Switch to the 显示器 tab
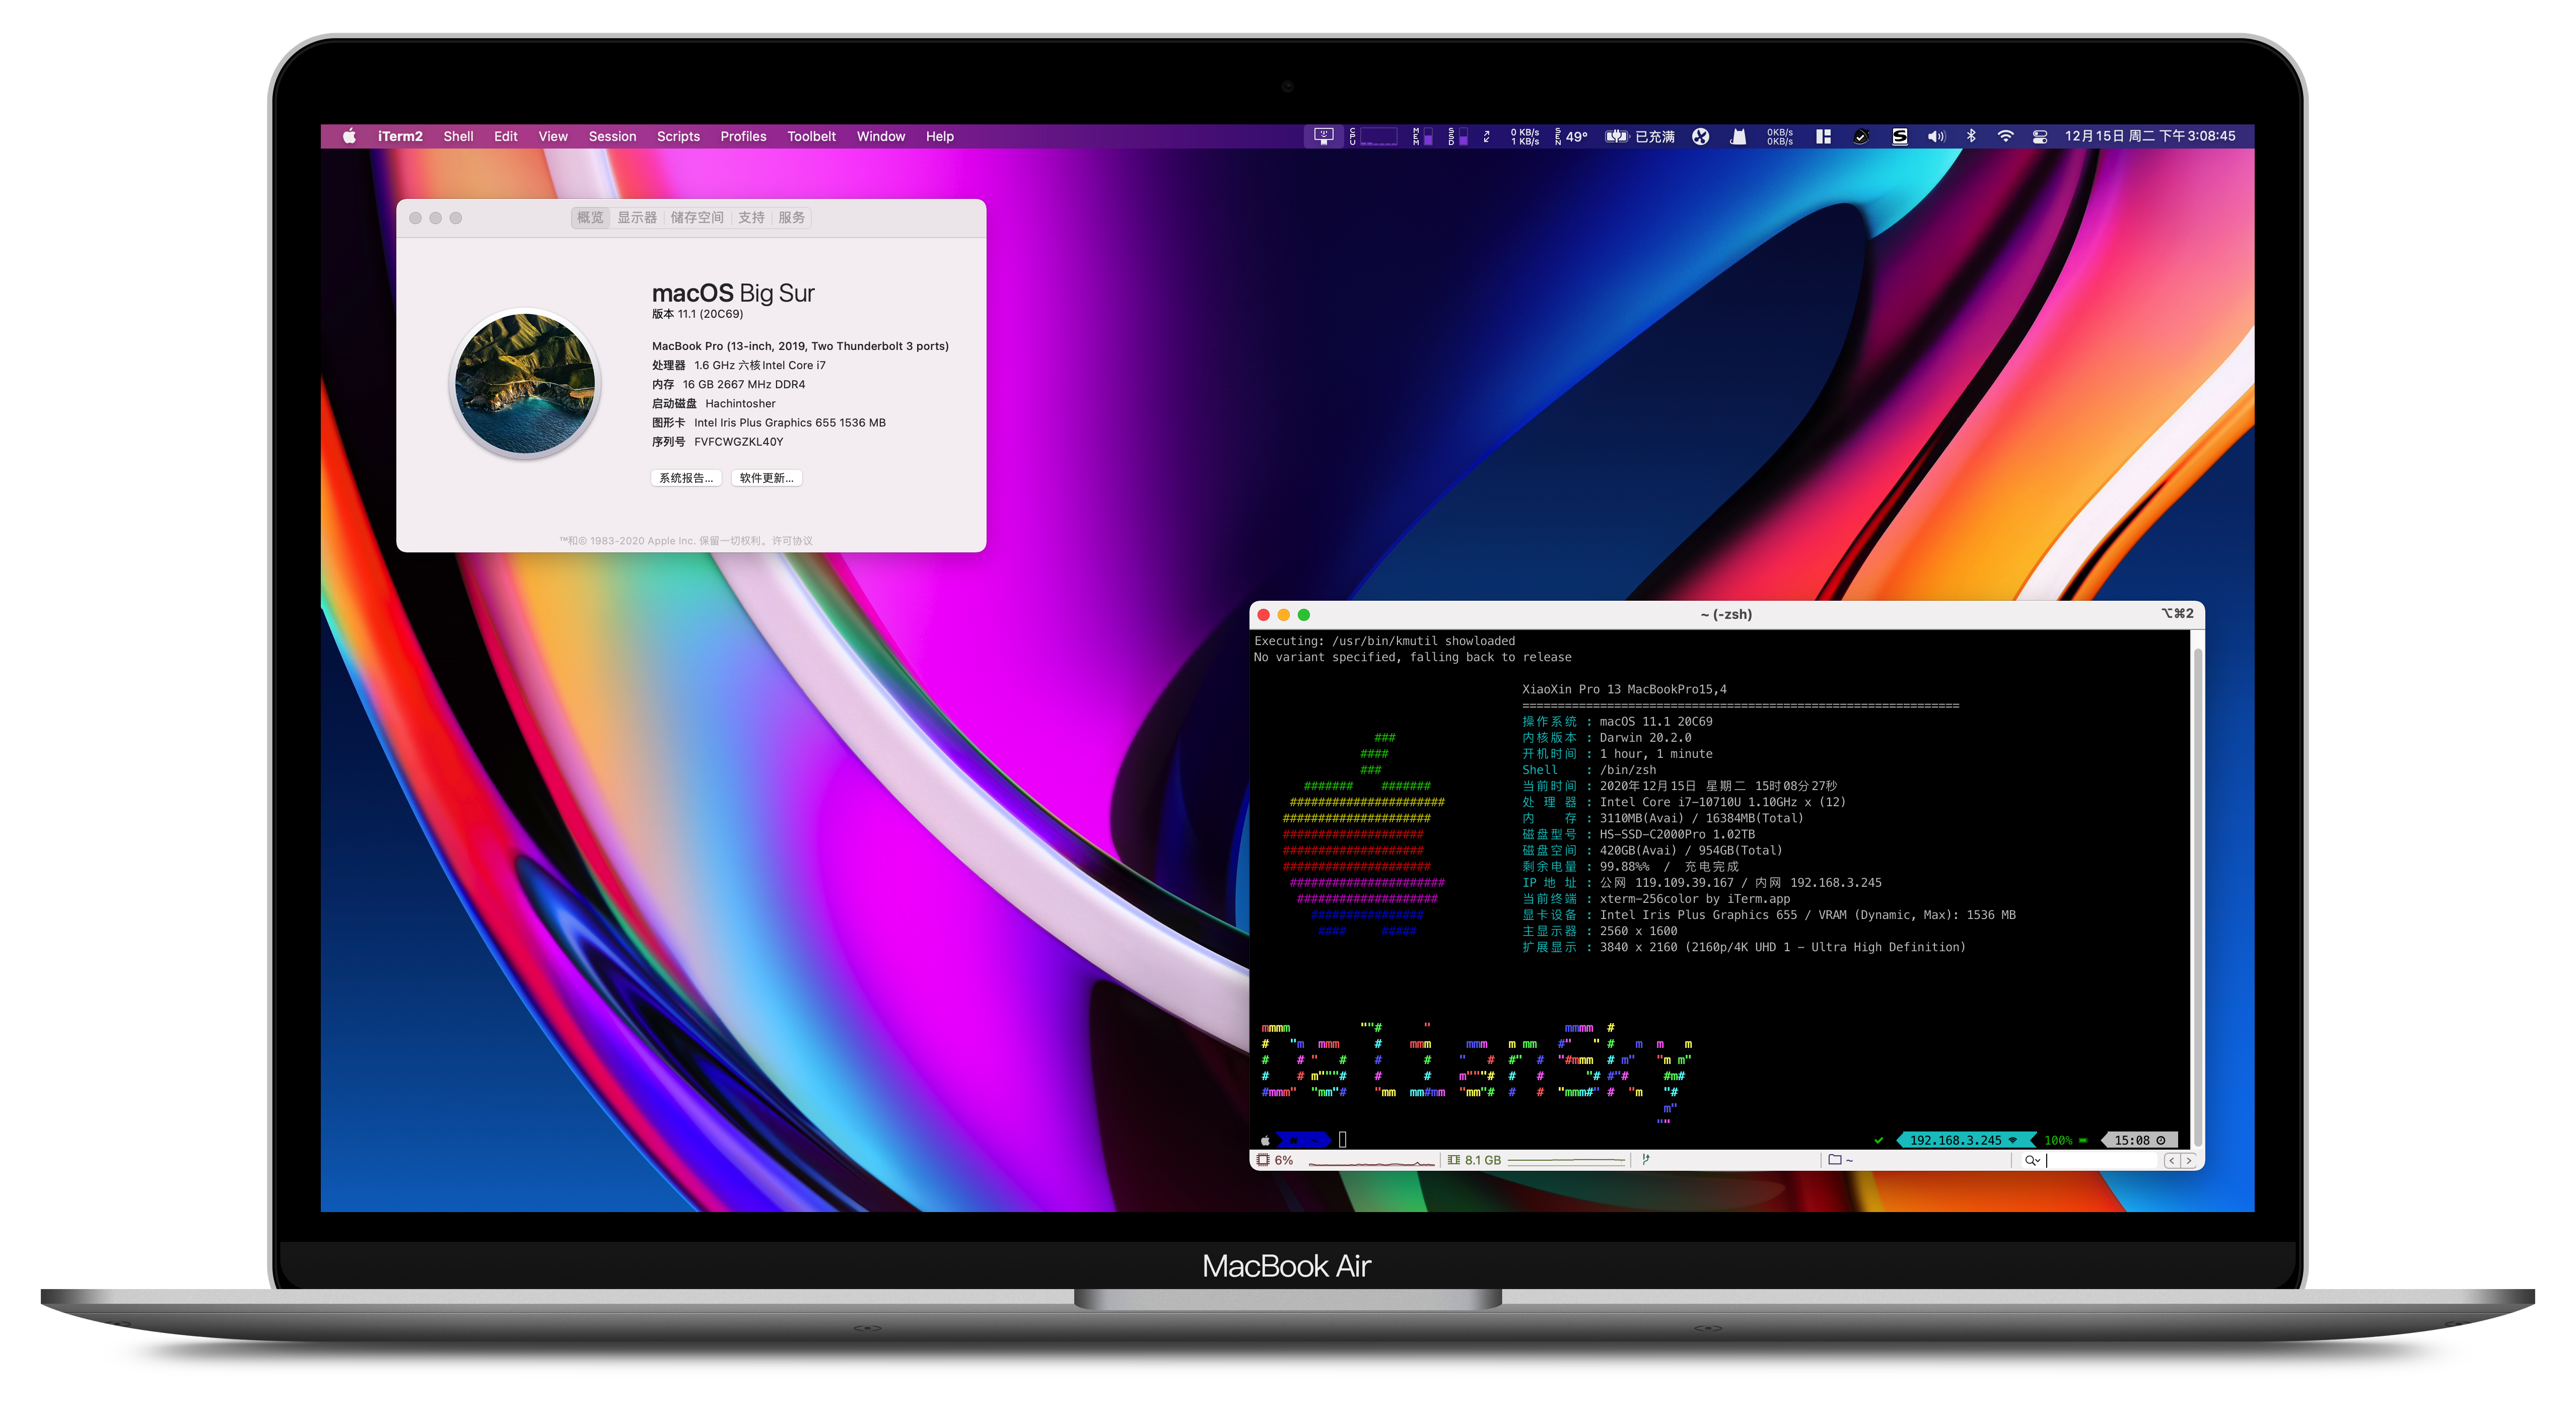Viewport: 2576px width, 1416px height. pyautogui.click(x=637, y=217)
